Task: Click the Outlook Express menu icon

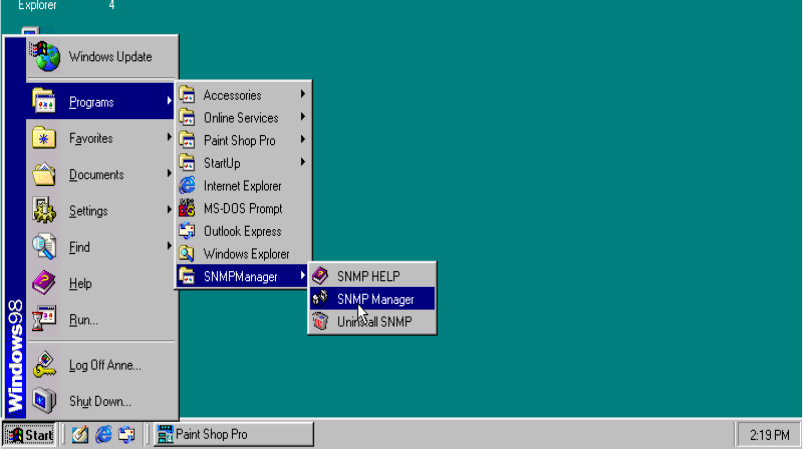Action: tap(187, 231)
